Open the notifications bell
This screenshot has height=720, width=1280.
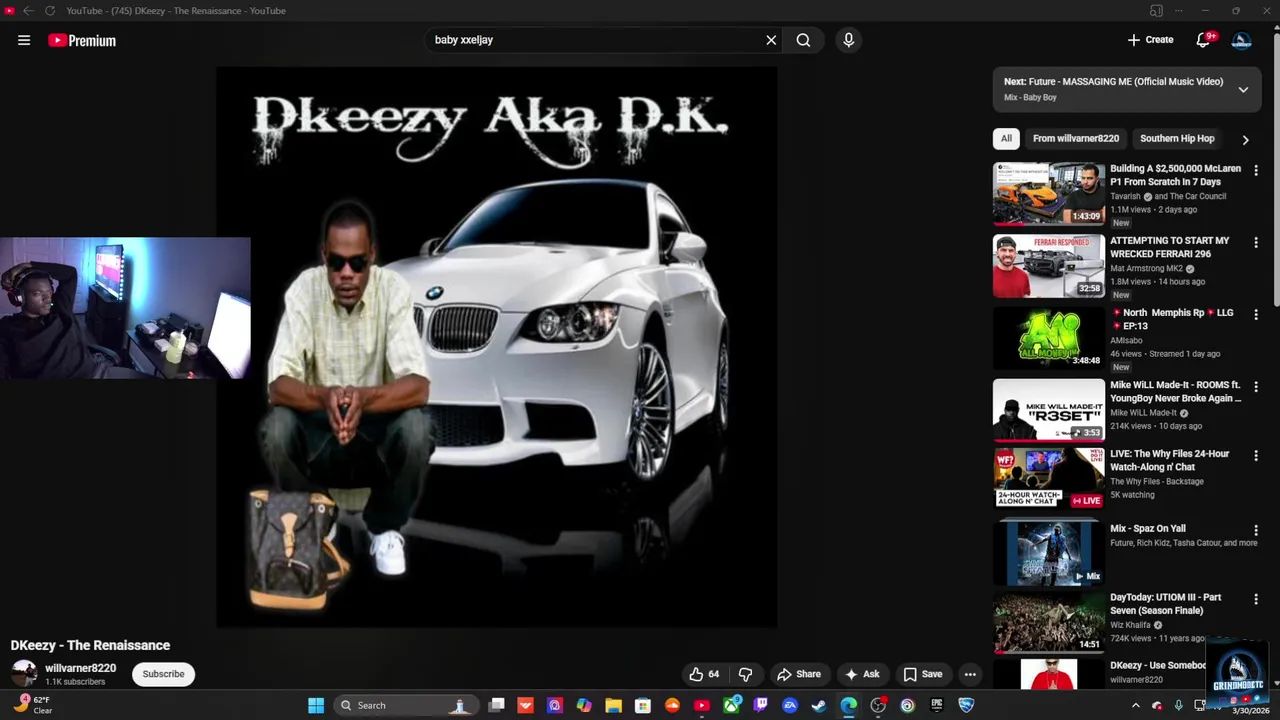pos(1204,40)
